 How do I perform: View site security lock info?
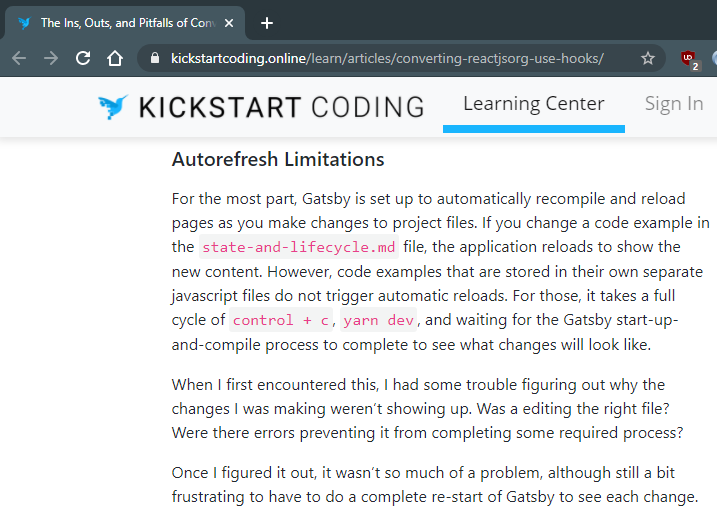[x=155, y=58]
